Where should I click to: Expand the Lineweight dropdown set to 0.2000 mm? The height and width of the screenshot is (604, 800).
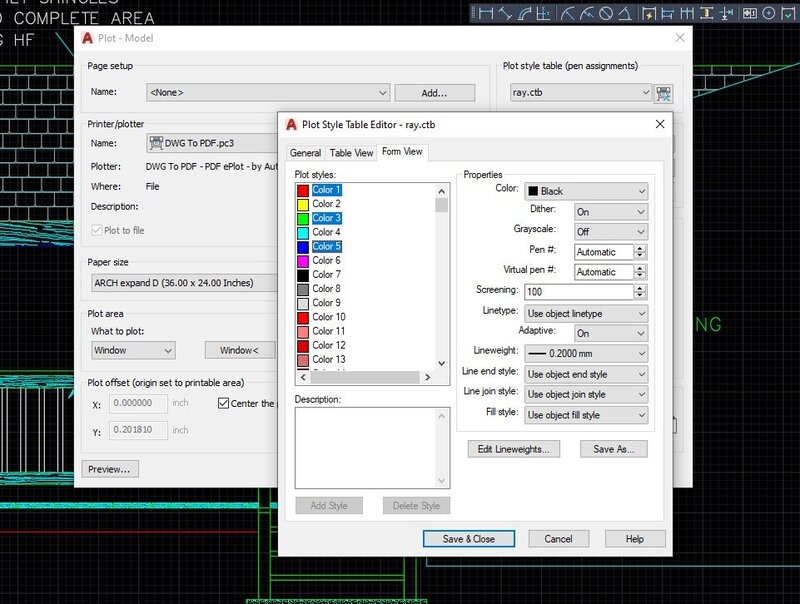tap(587, 354)
